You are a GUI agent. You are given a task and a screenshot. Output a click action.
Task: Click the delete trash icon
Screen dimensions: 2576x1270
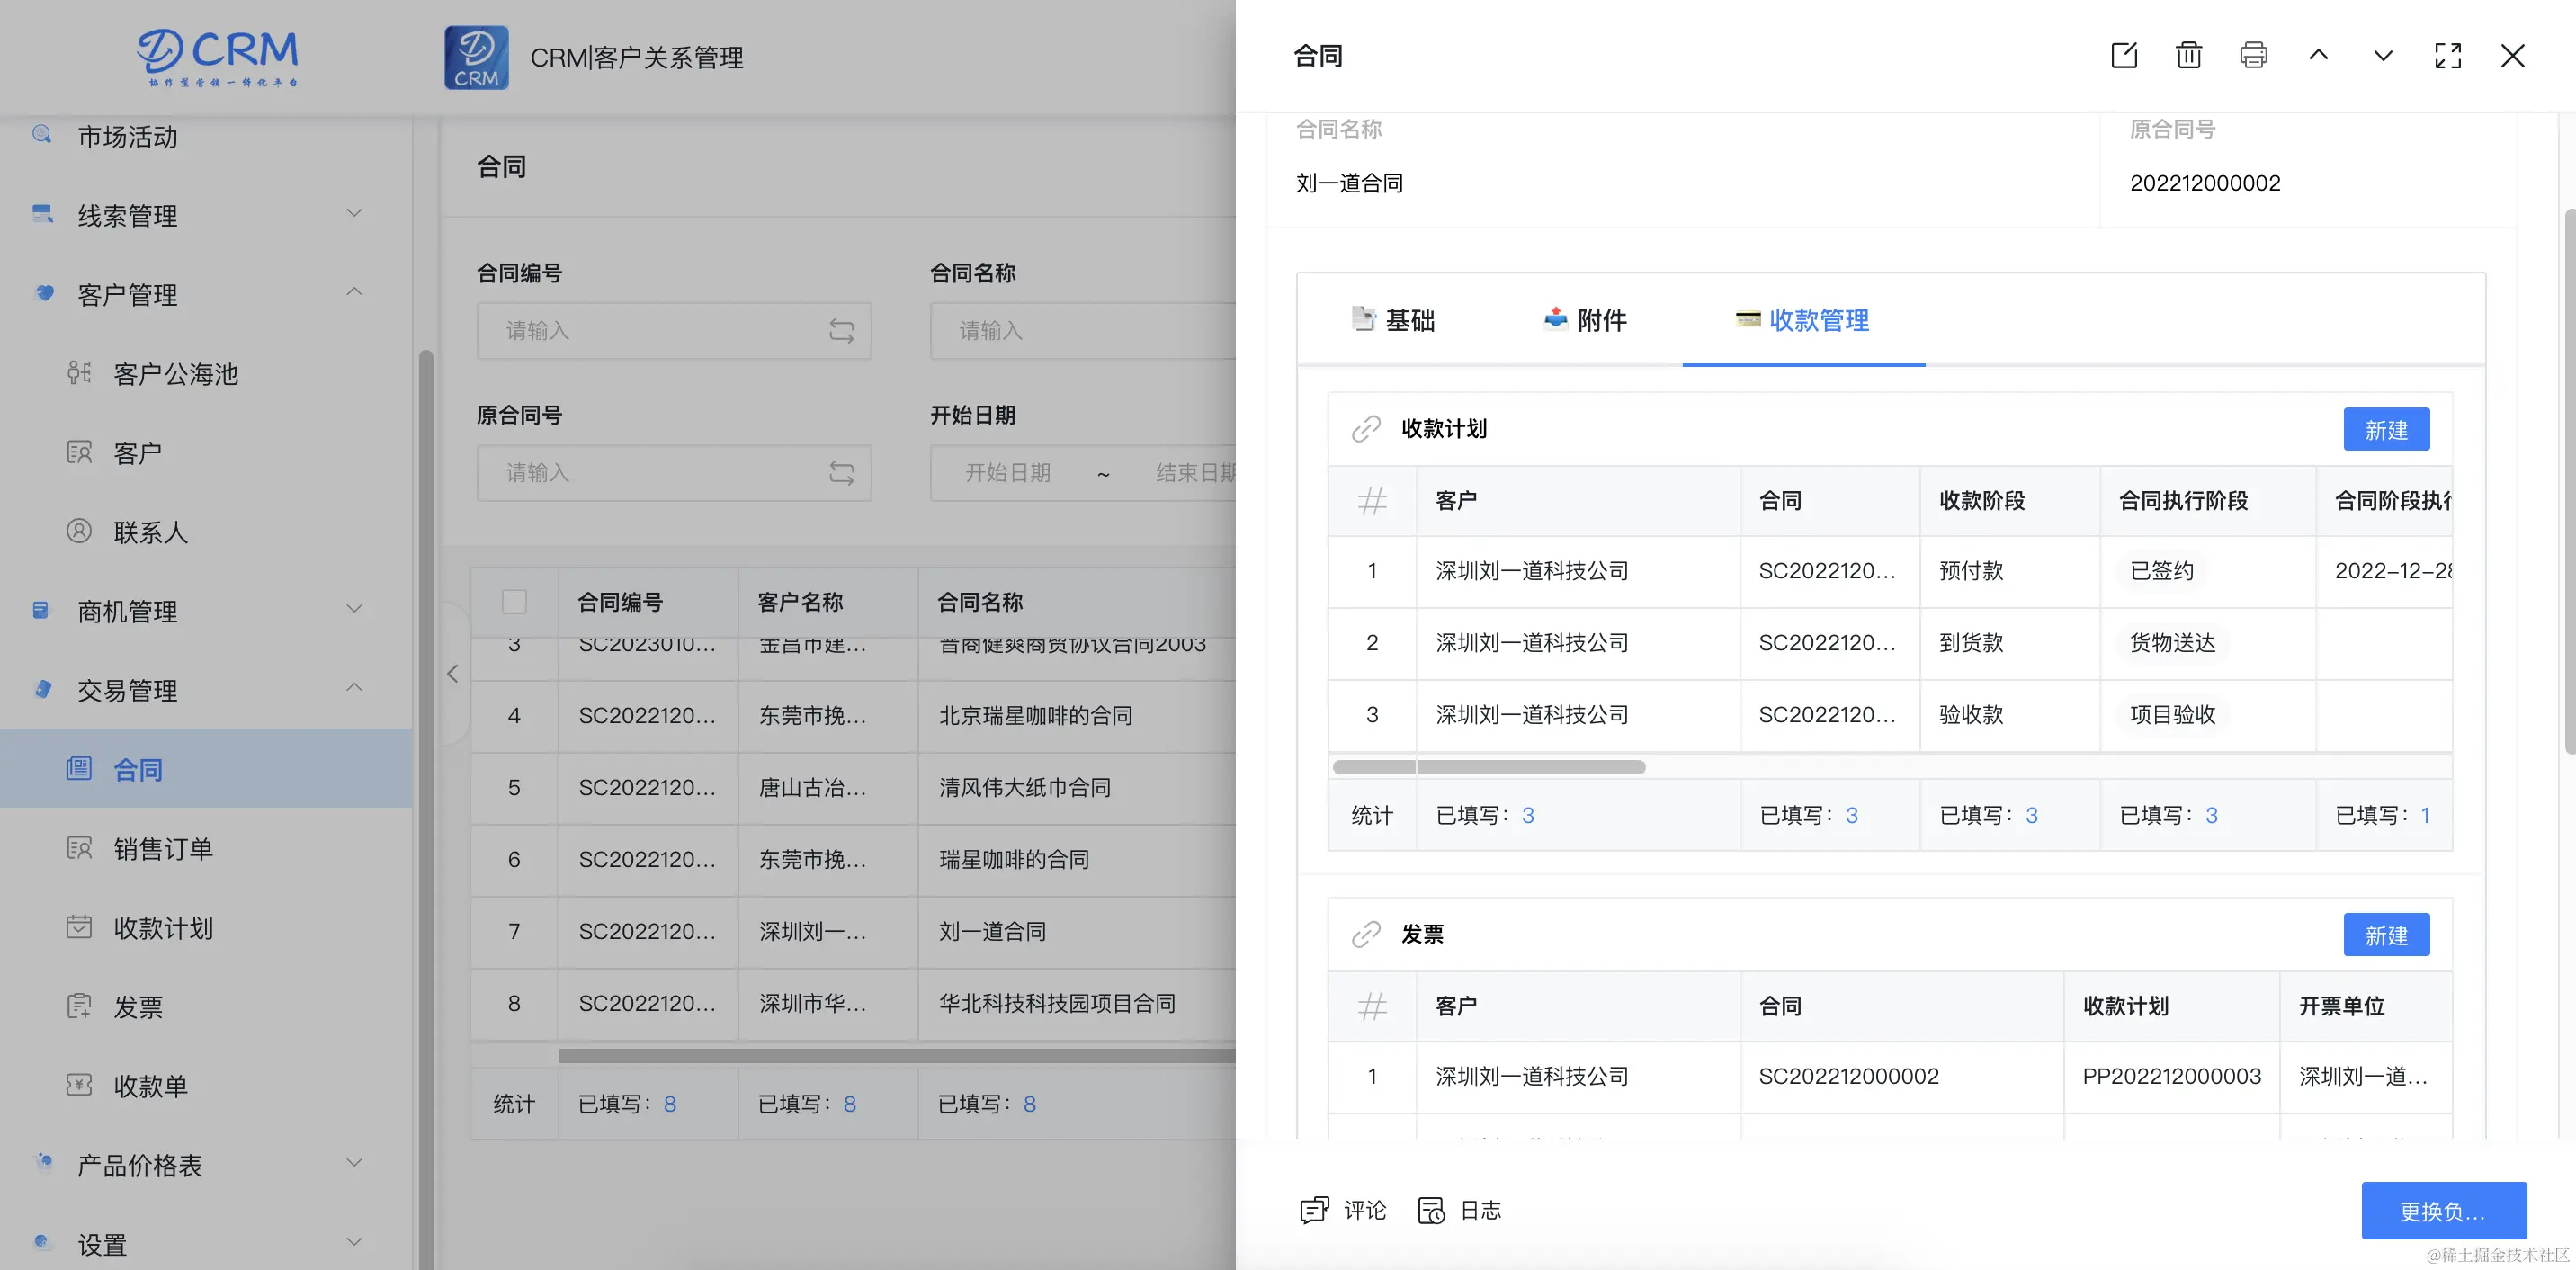pyautogui.click(x=2188, y=55)
